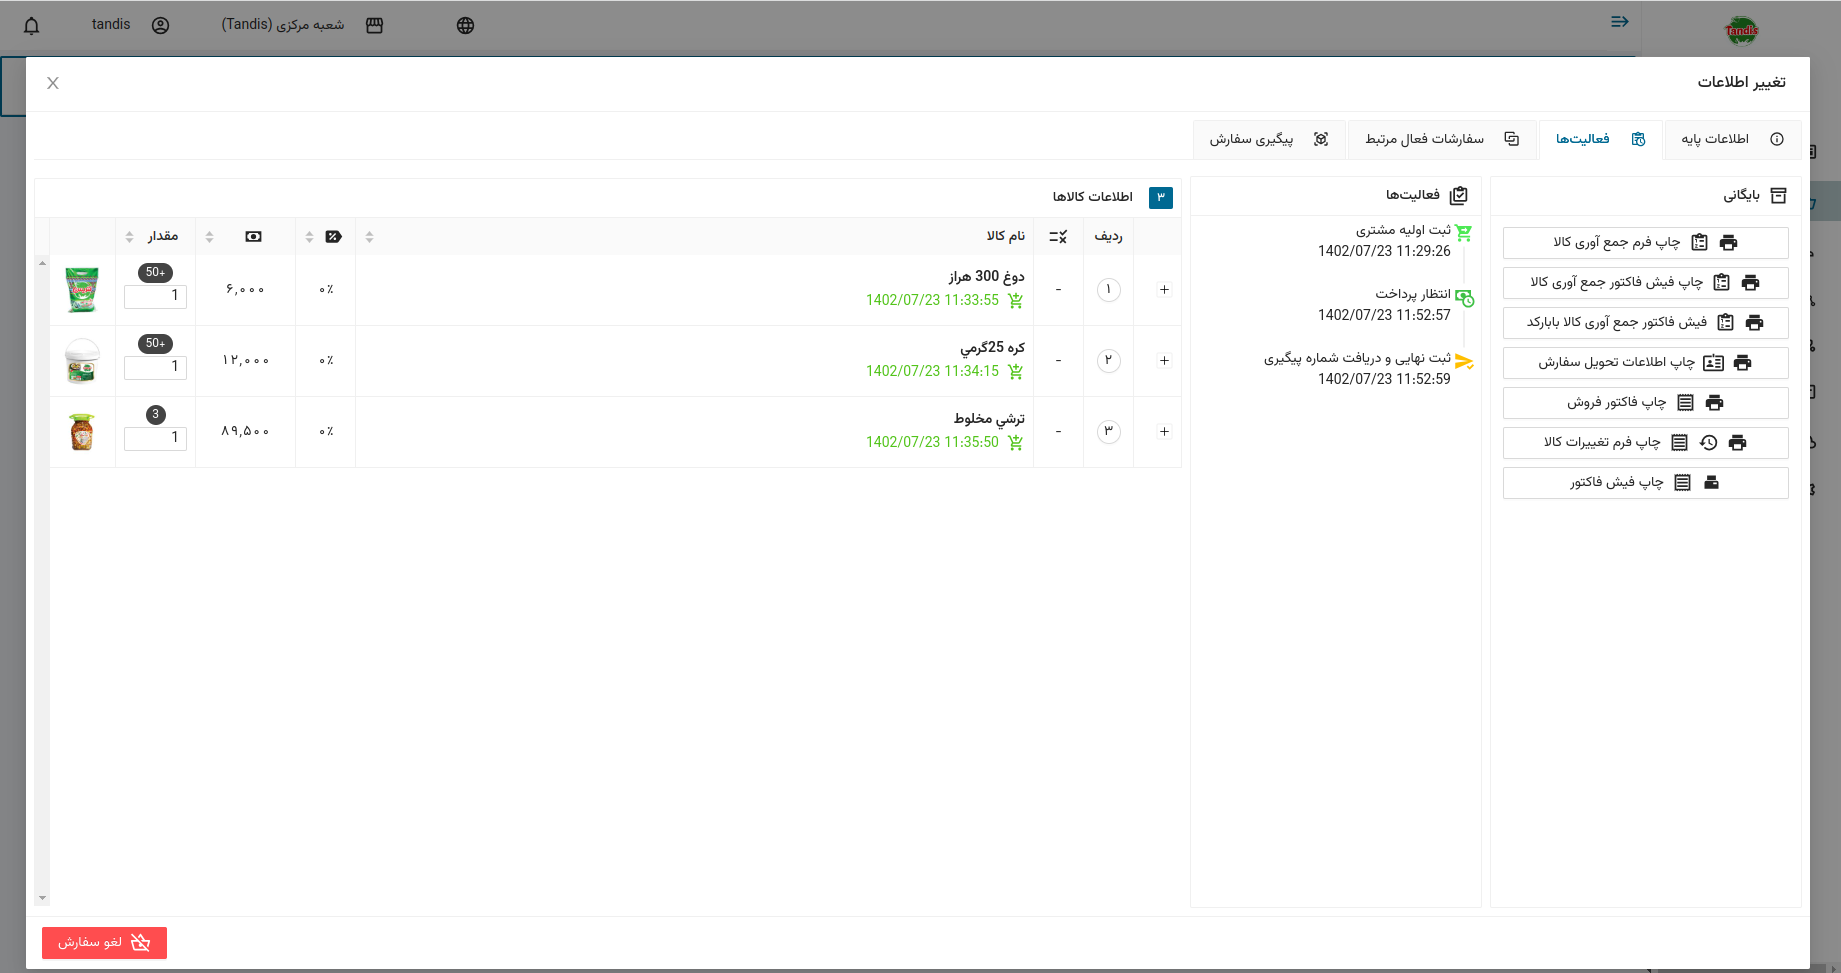Open the language globe icon

pyautogui.click(x=465, y=26)
